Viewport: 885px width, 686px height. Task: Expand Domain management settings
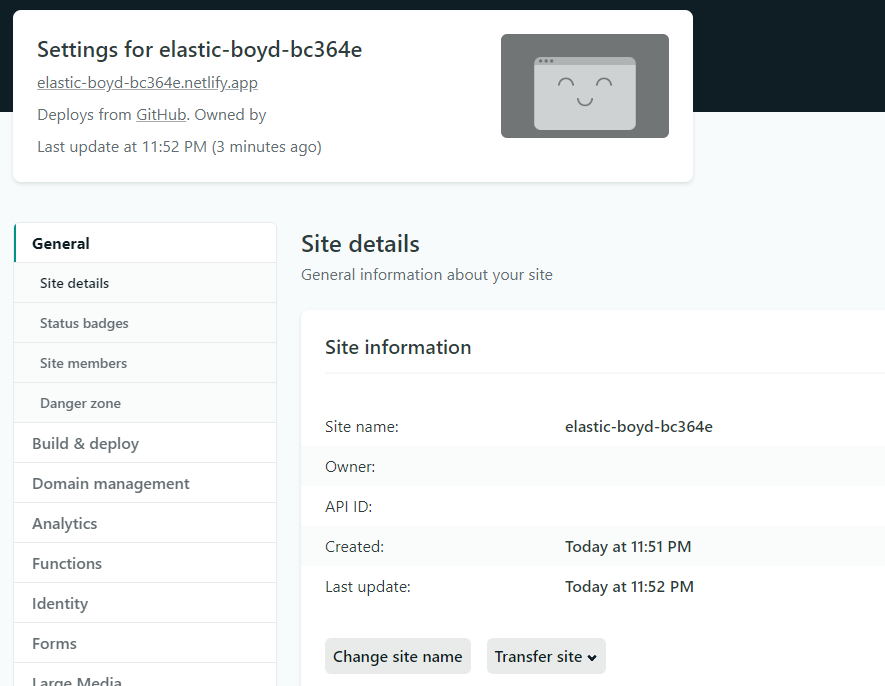110,483
